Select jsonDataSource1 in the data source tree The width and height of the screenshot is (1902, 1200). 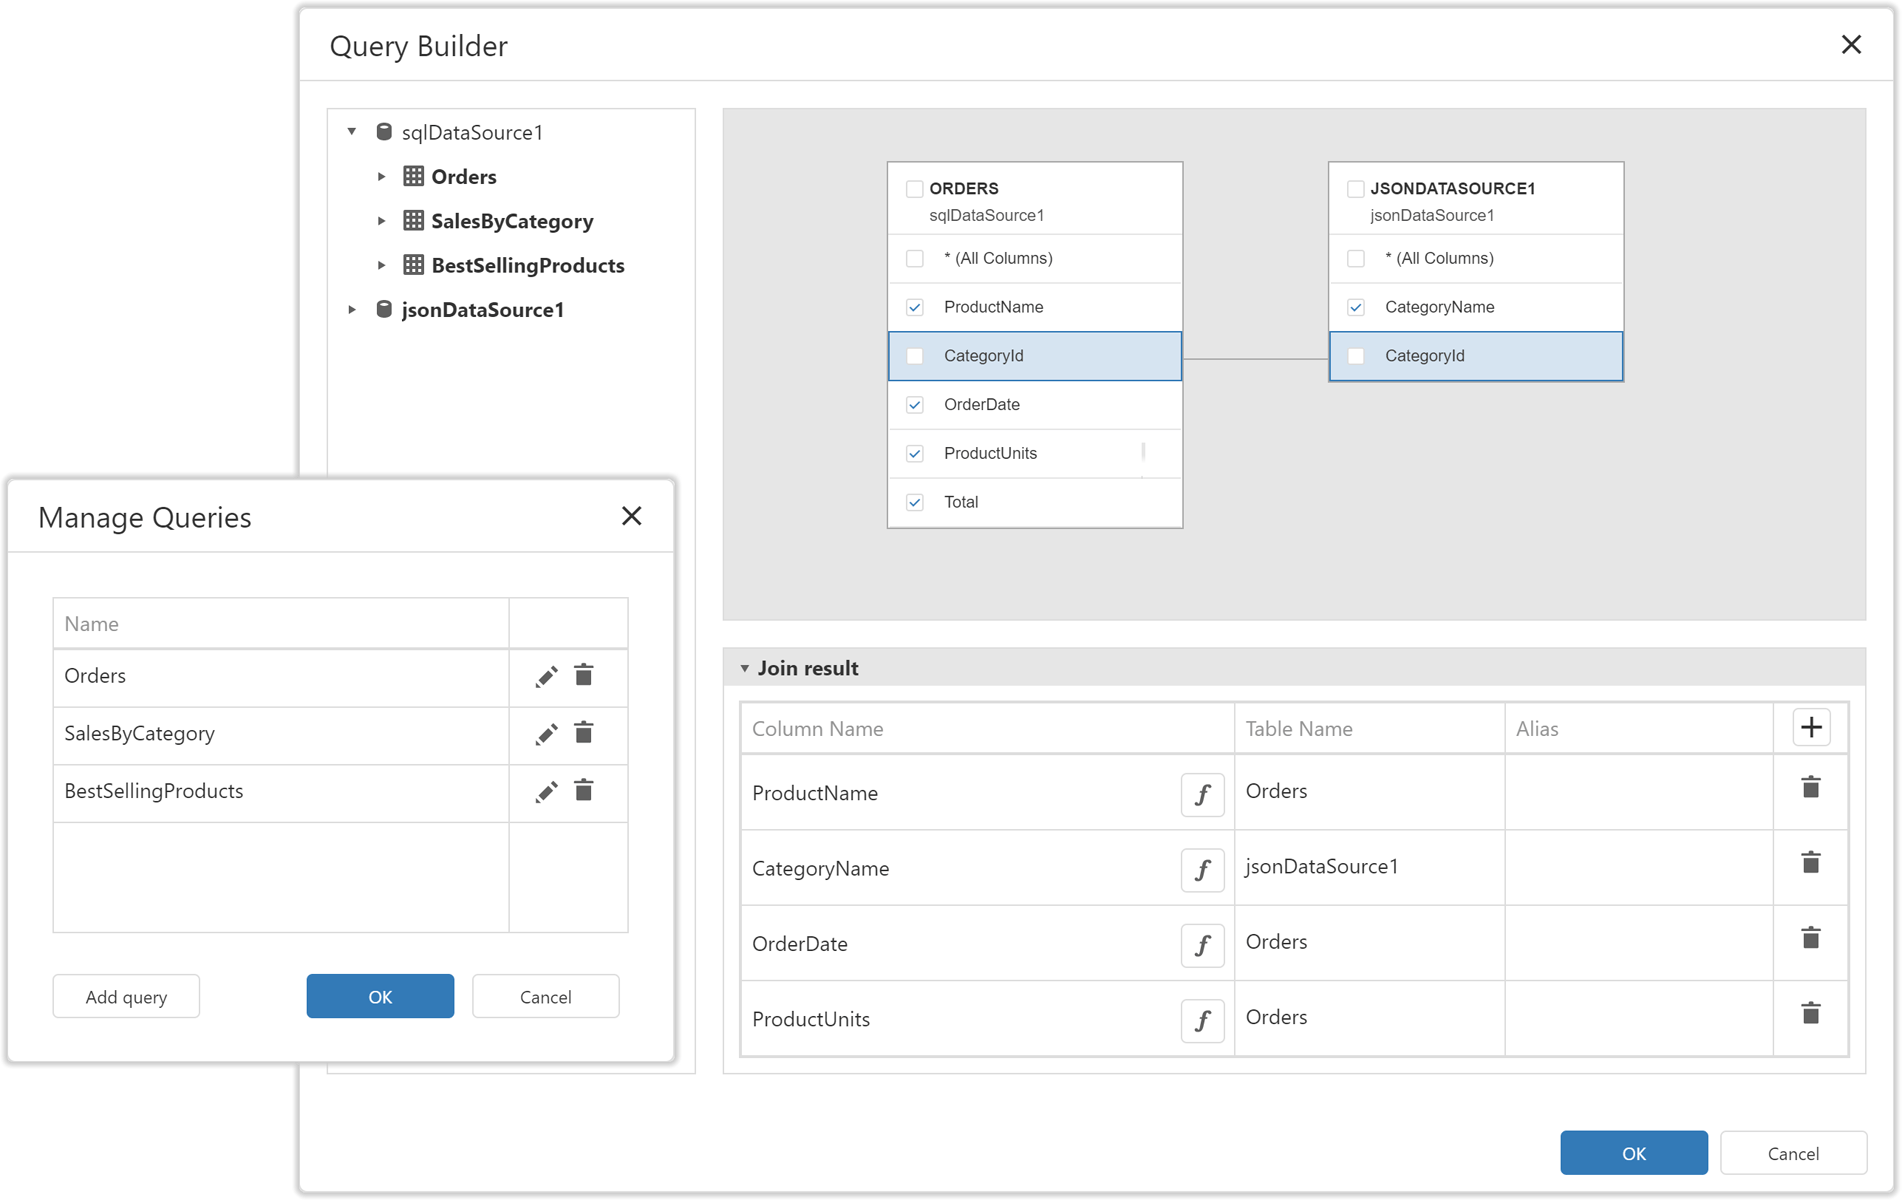pos(483,310)
